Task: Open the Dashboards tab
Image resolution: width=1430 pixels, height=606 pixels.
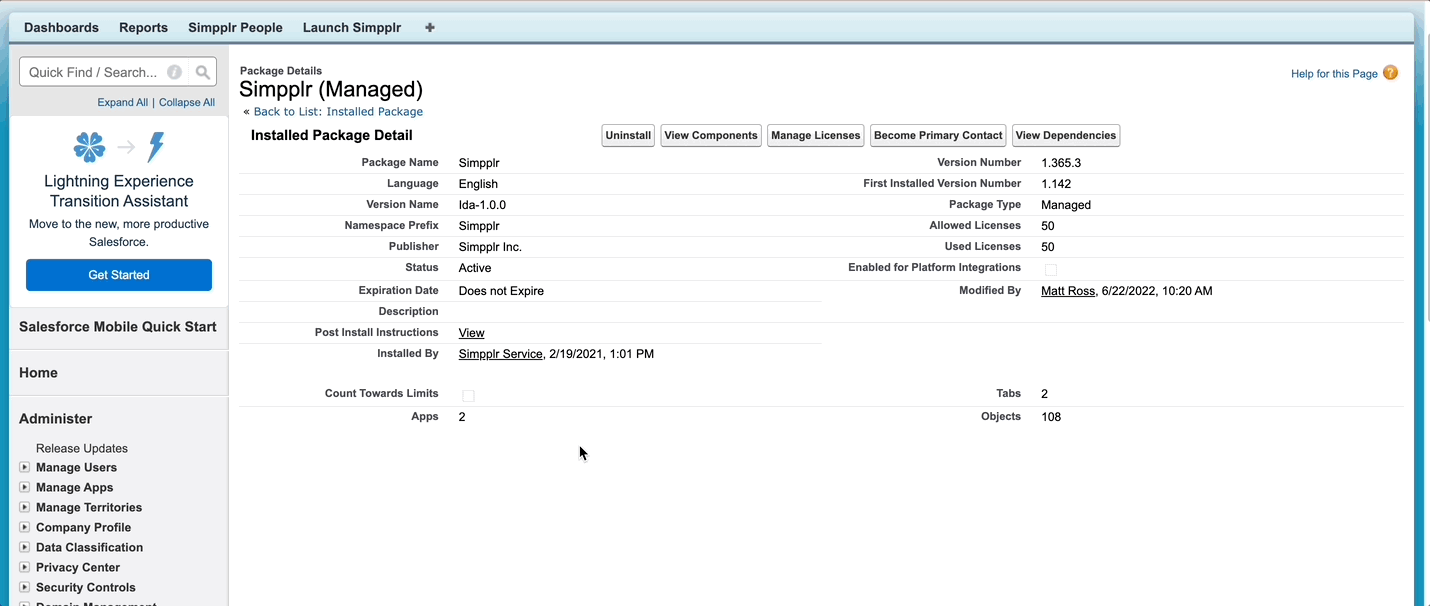Action: point(61,28)
